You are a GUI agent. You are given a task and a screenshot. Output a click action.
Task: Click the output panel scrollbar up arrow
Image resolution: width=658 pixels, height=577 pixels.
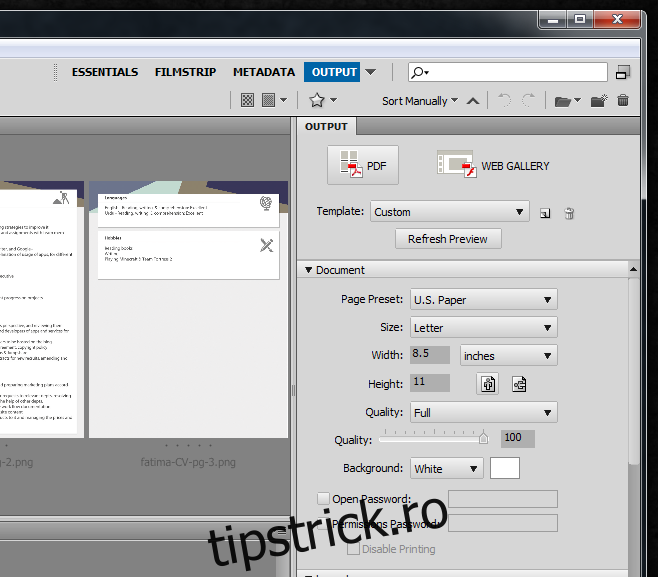click(x=633, y=269)
